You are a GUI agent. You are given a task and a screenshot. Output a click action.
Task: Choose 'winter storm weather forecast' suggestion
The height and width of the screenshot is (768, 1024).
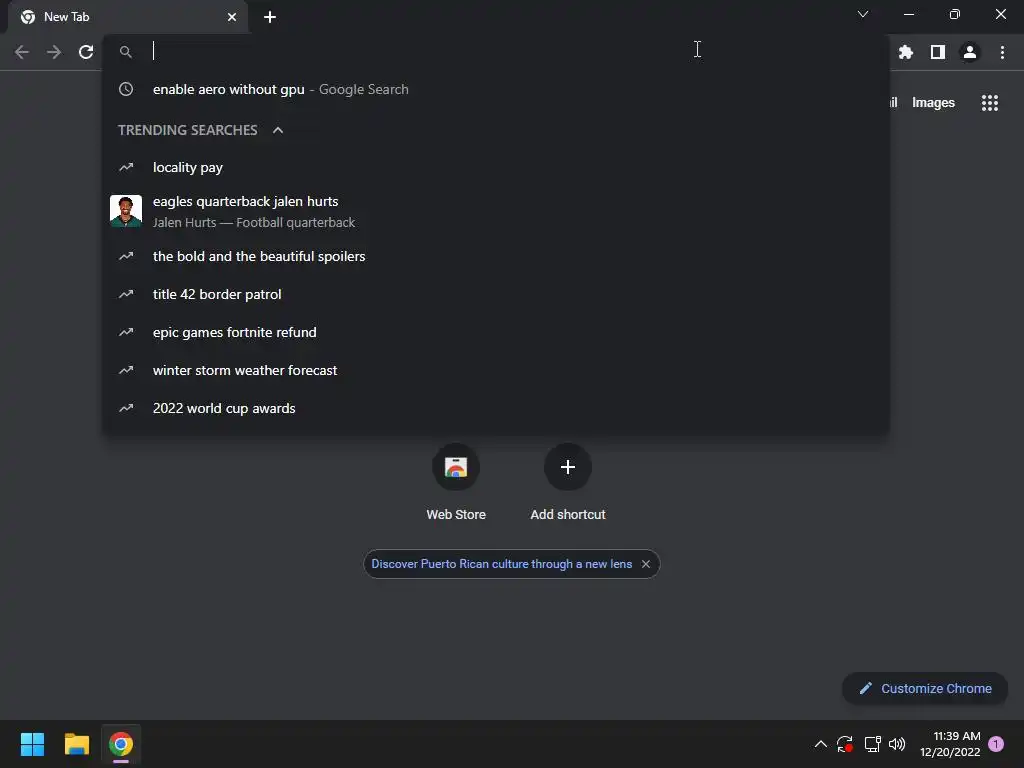pyautogui.click(x=496, y=370)
